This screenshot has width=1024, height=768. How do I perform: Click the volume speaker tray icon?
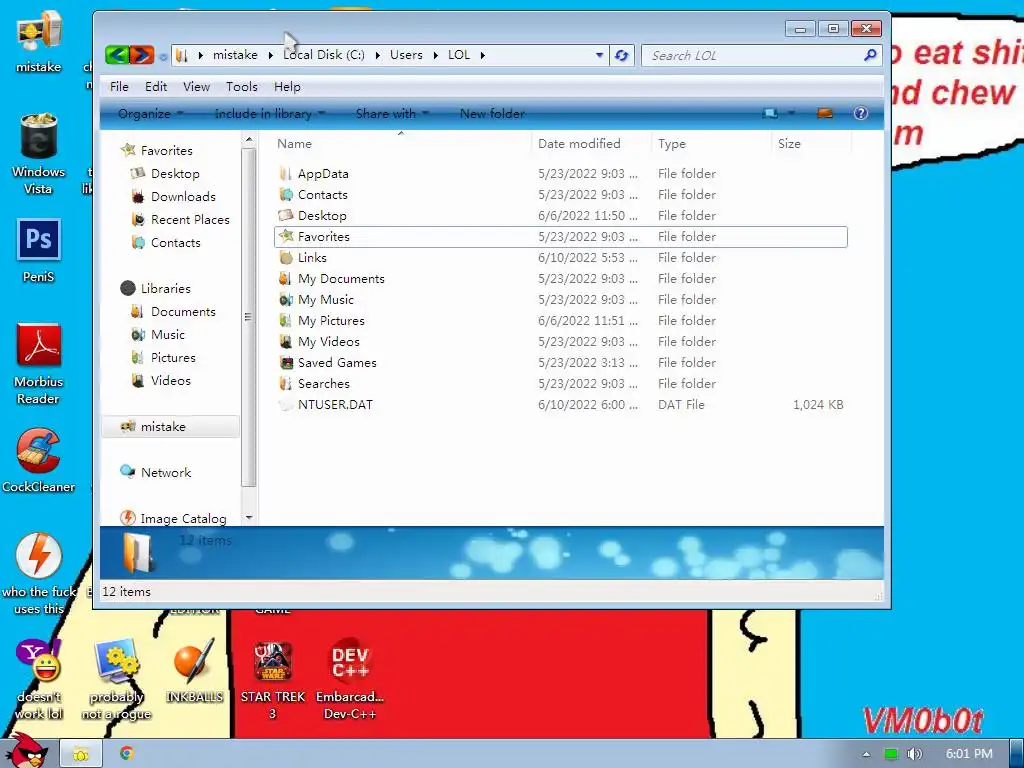click(914, 754)
